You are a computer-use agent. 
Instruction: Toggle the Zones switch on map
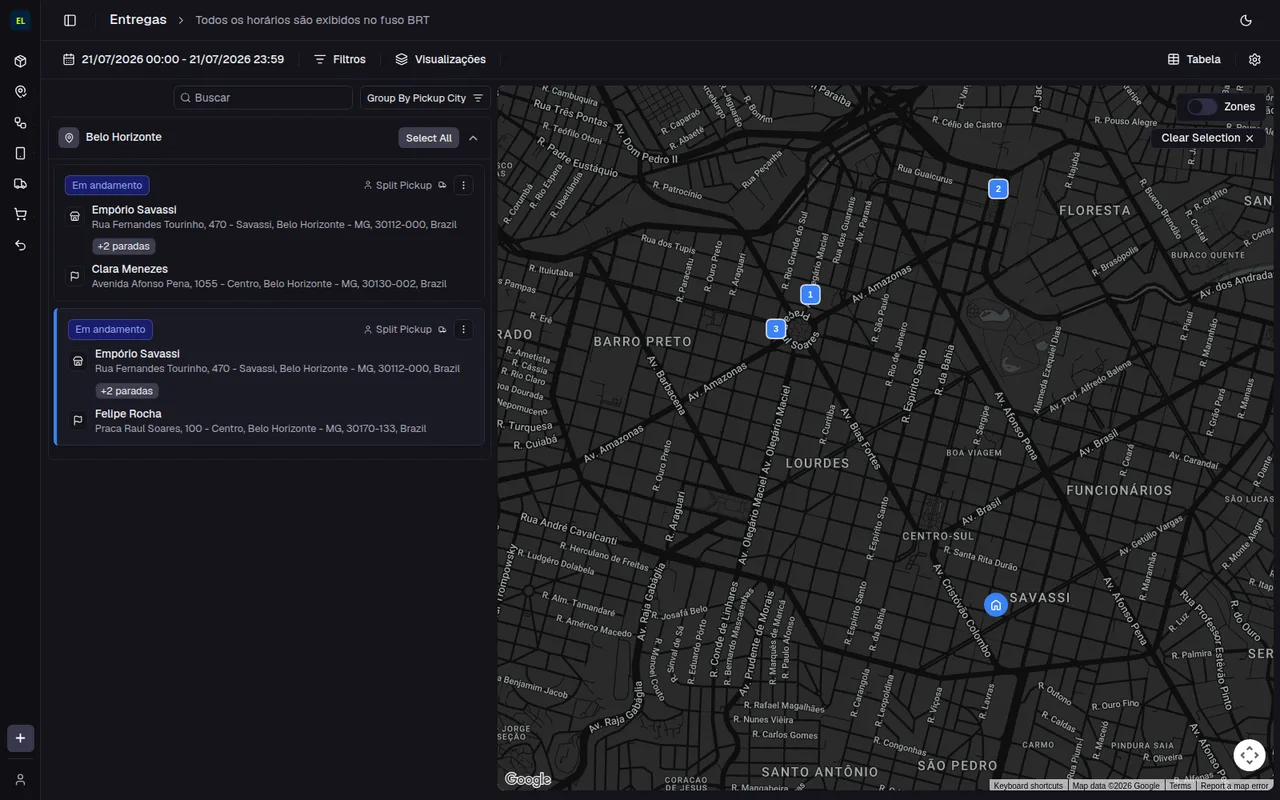coord(1202,107)
